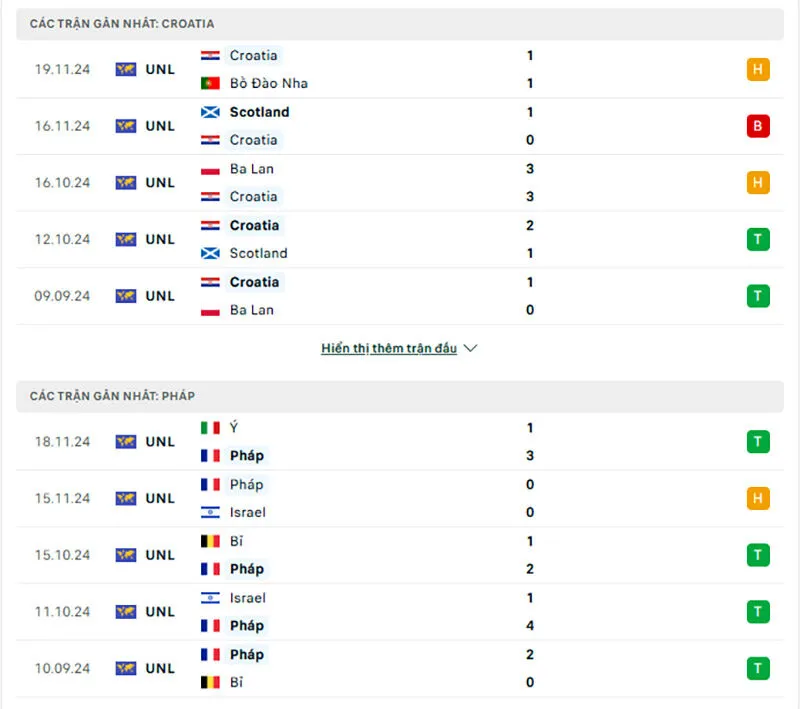
Task: Click the red B result badge
Action: [x=757, y=126]
